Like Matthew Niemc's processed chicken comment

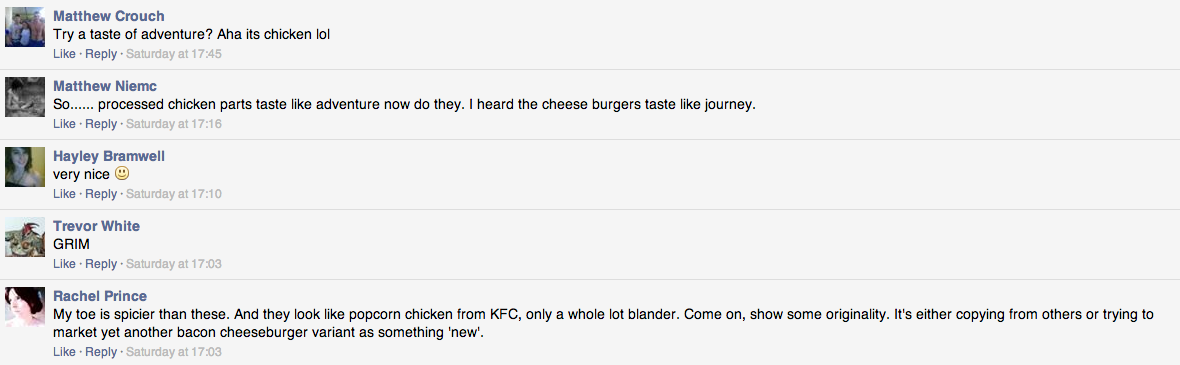(x=65, y=124)
